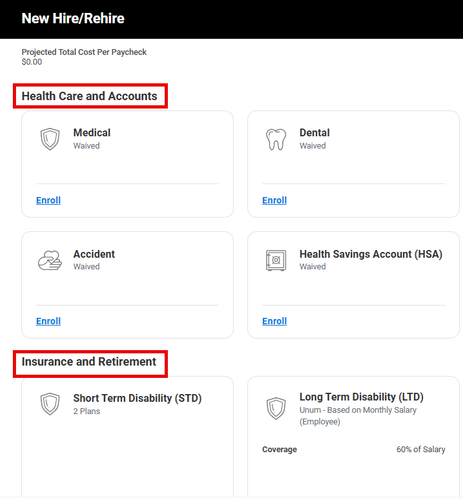
Task: Click the Health Care and Accounts heading
Action: [89, 96]
